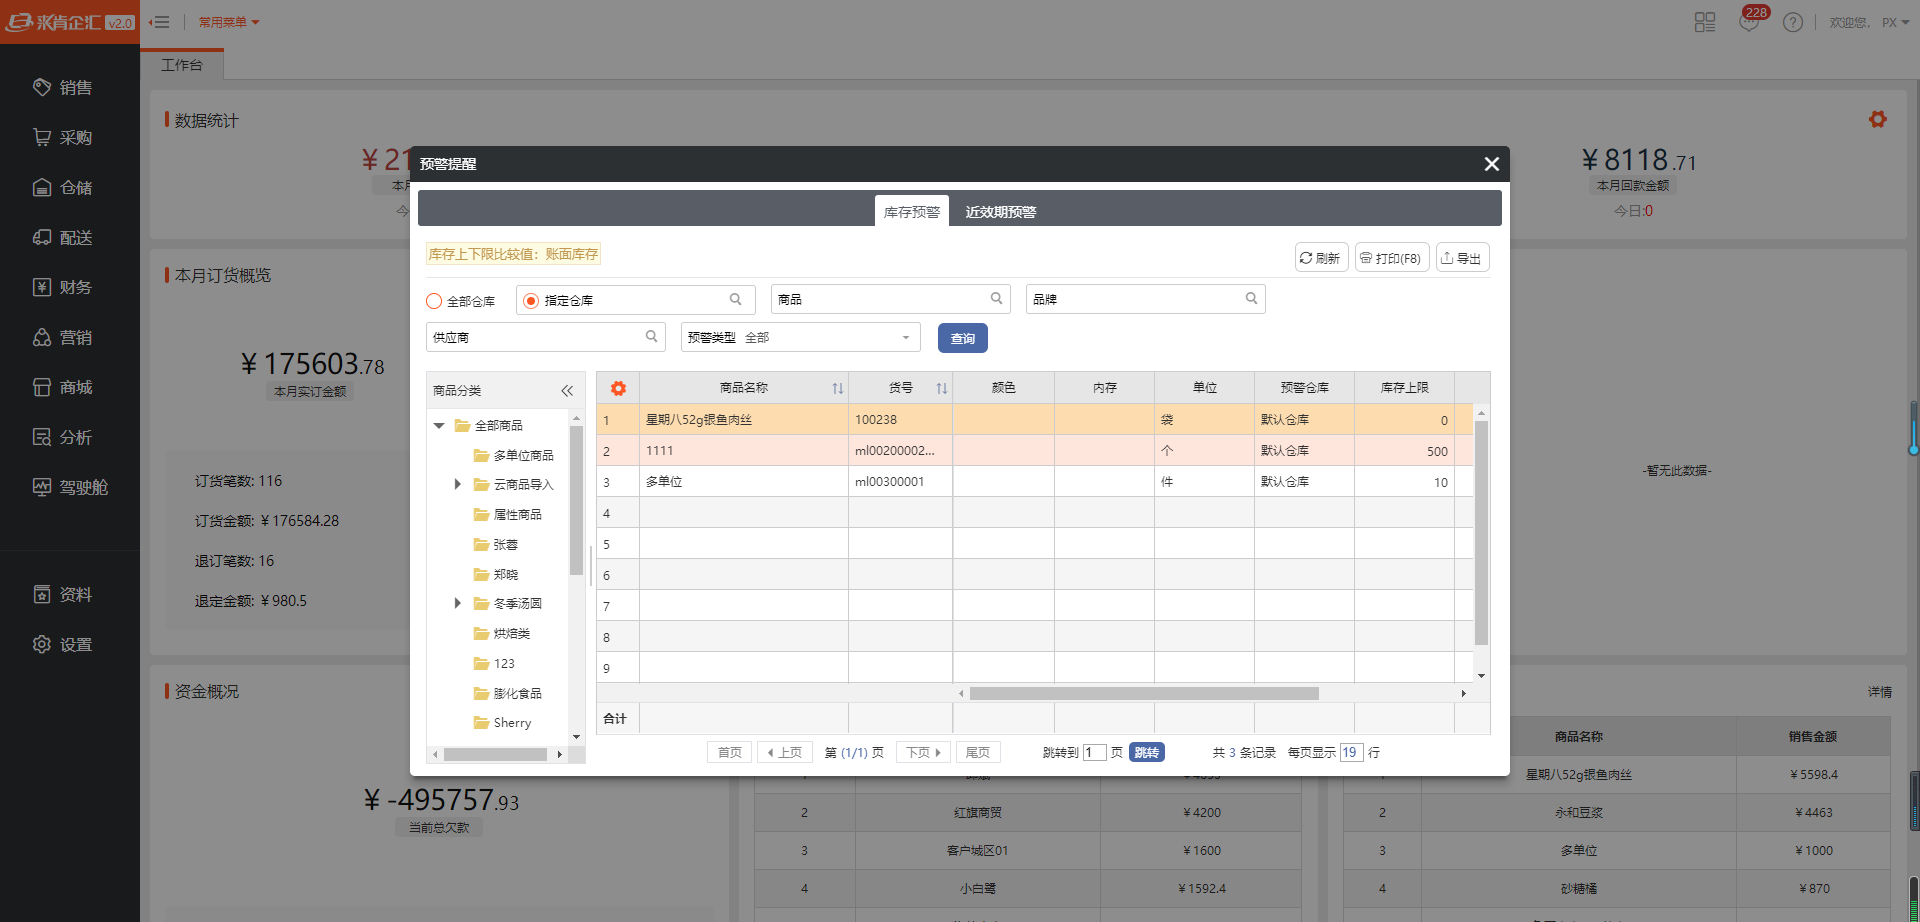Image resolution: width=1920 pixels, height=922 pixels.
Task: Select the 指定仓库 radio button
Action: [x=531, y=301]
